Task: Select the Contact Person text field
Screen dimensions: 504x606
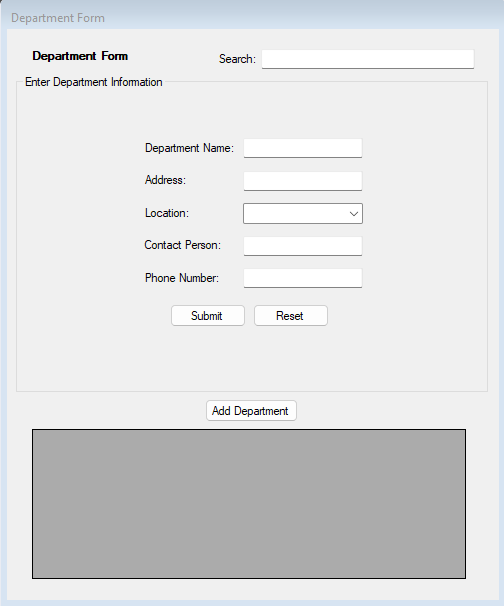Action: (x=303, y=246)
